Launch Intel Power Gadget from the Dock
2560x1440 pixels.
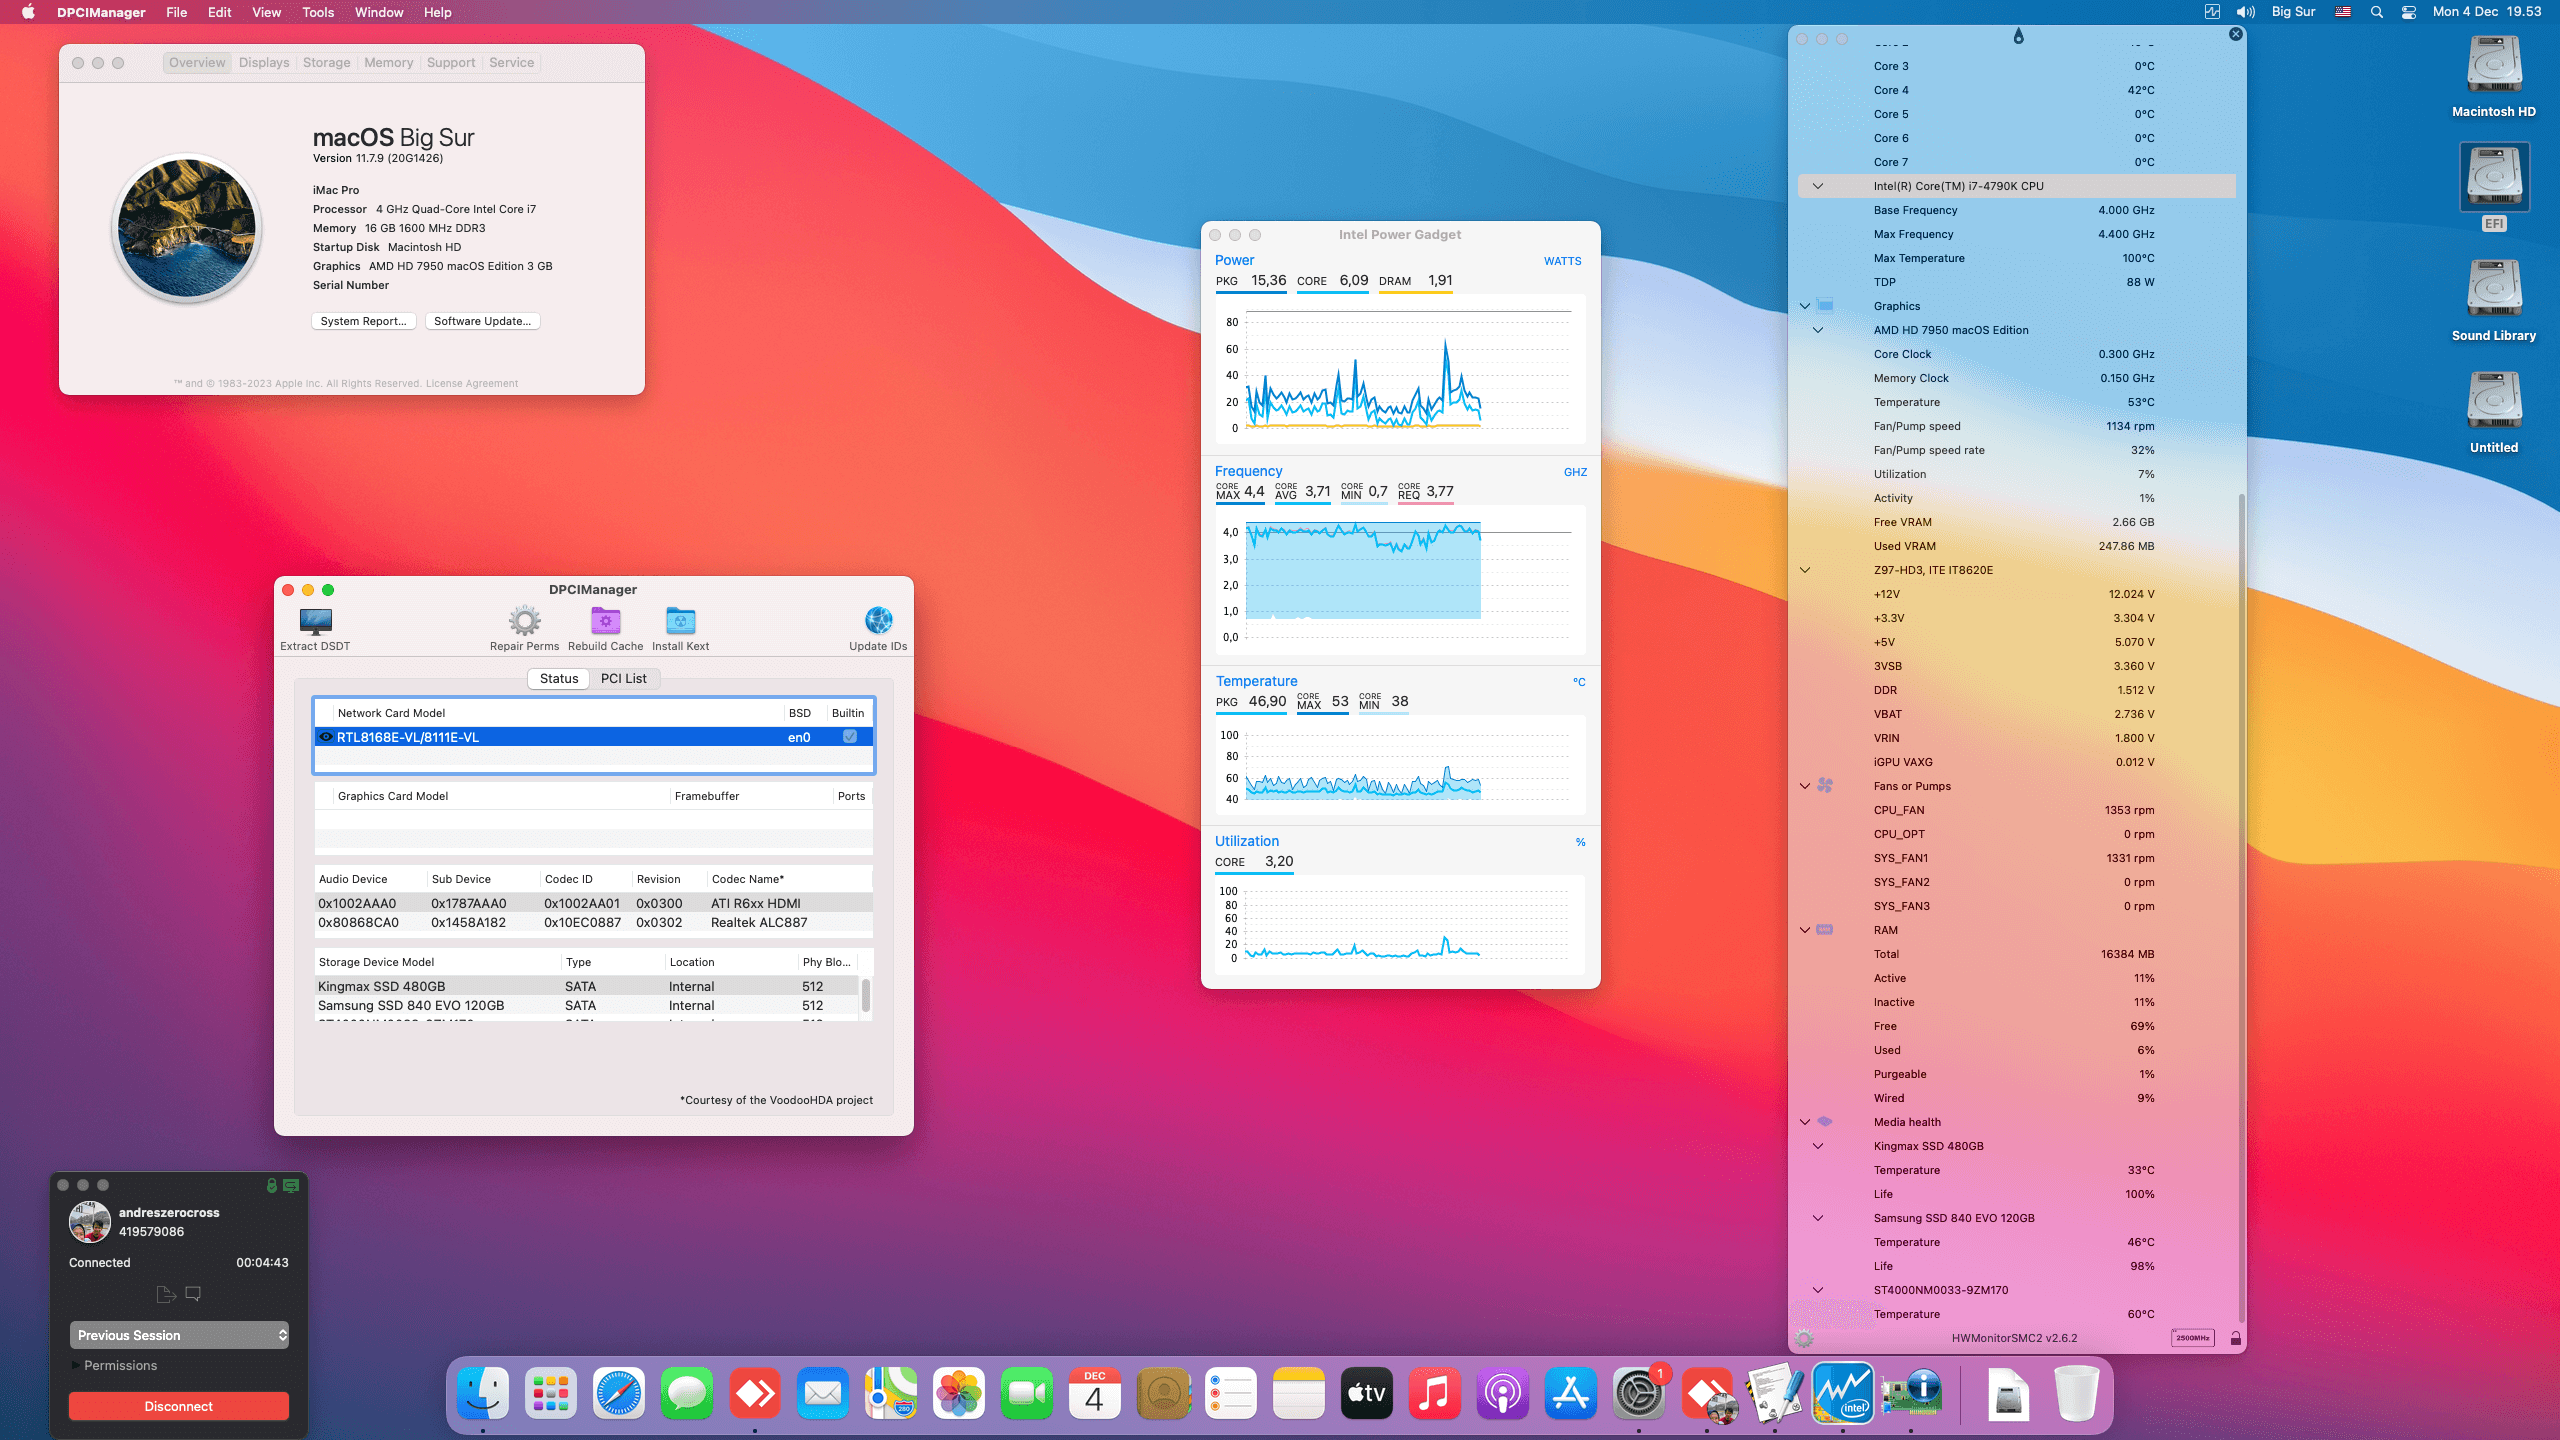(1842, 1393)
